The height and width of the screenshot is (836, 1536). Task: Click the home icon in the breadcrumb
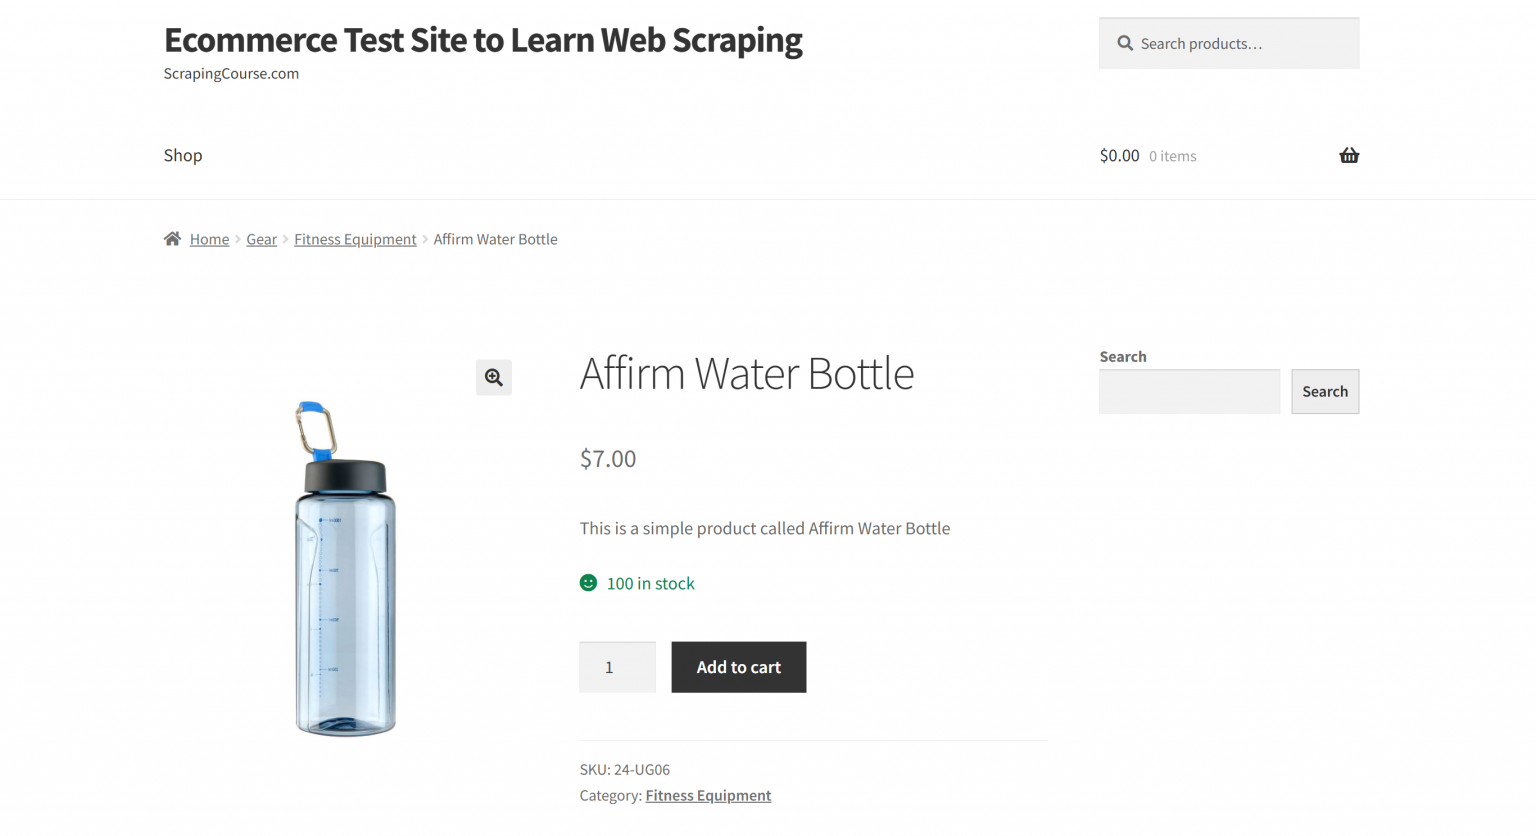pyautogui.click(x=172, y=238)
